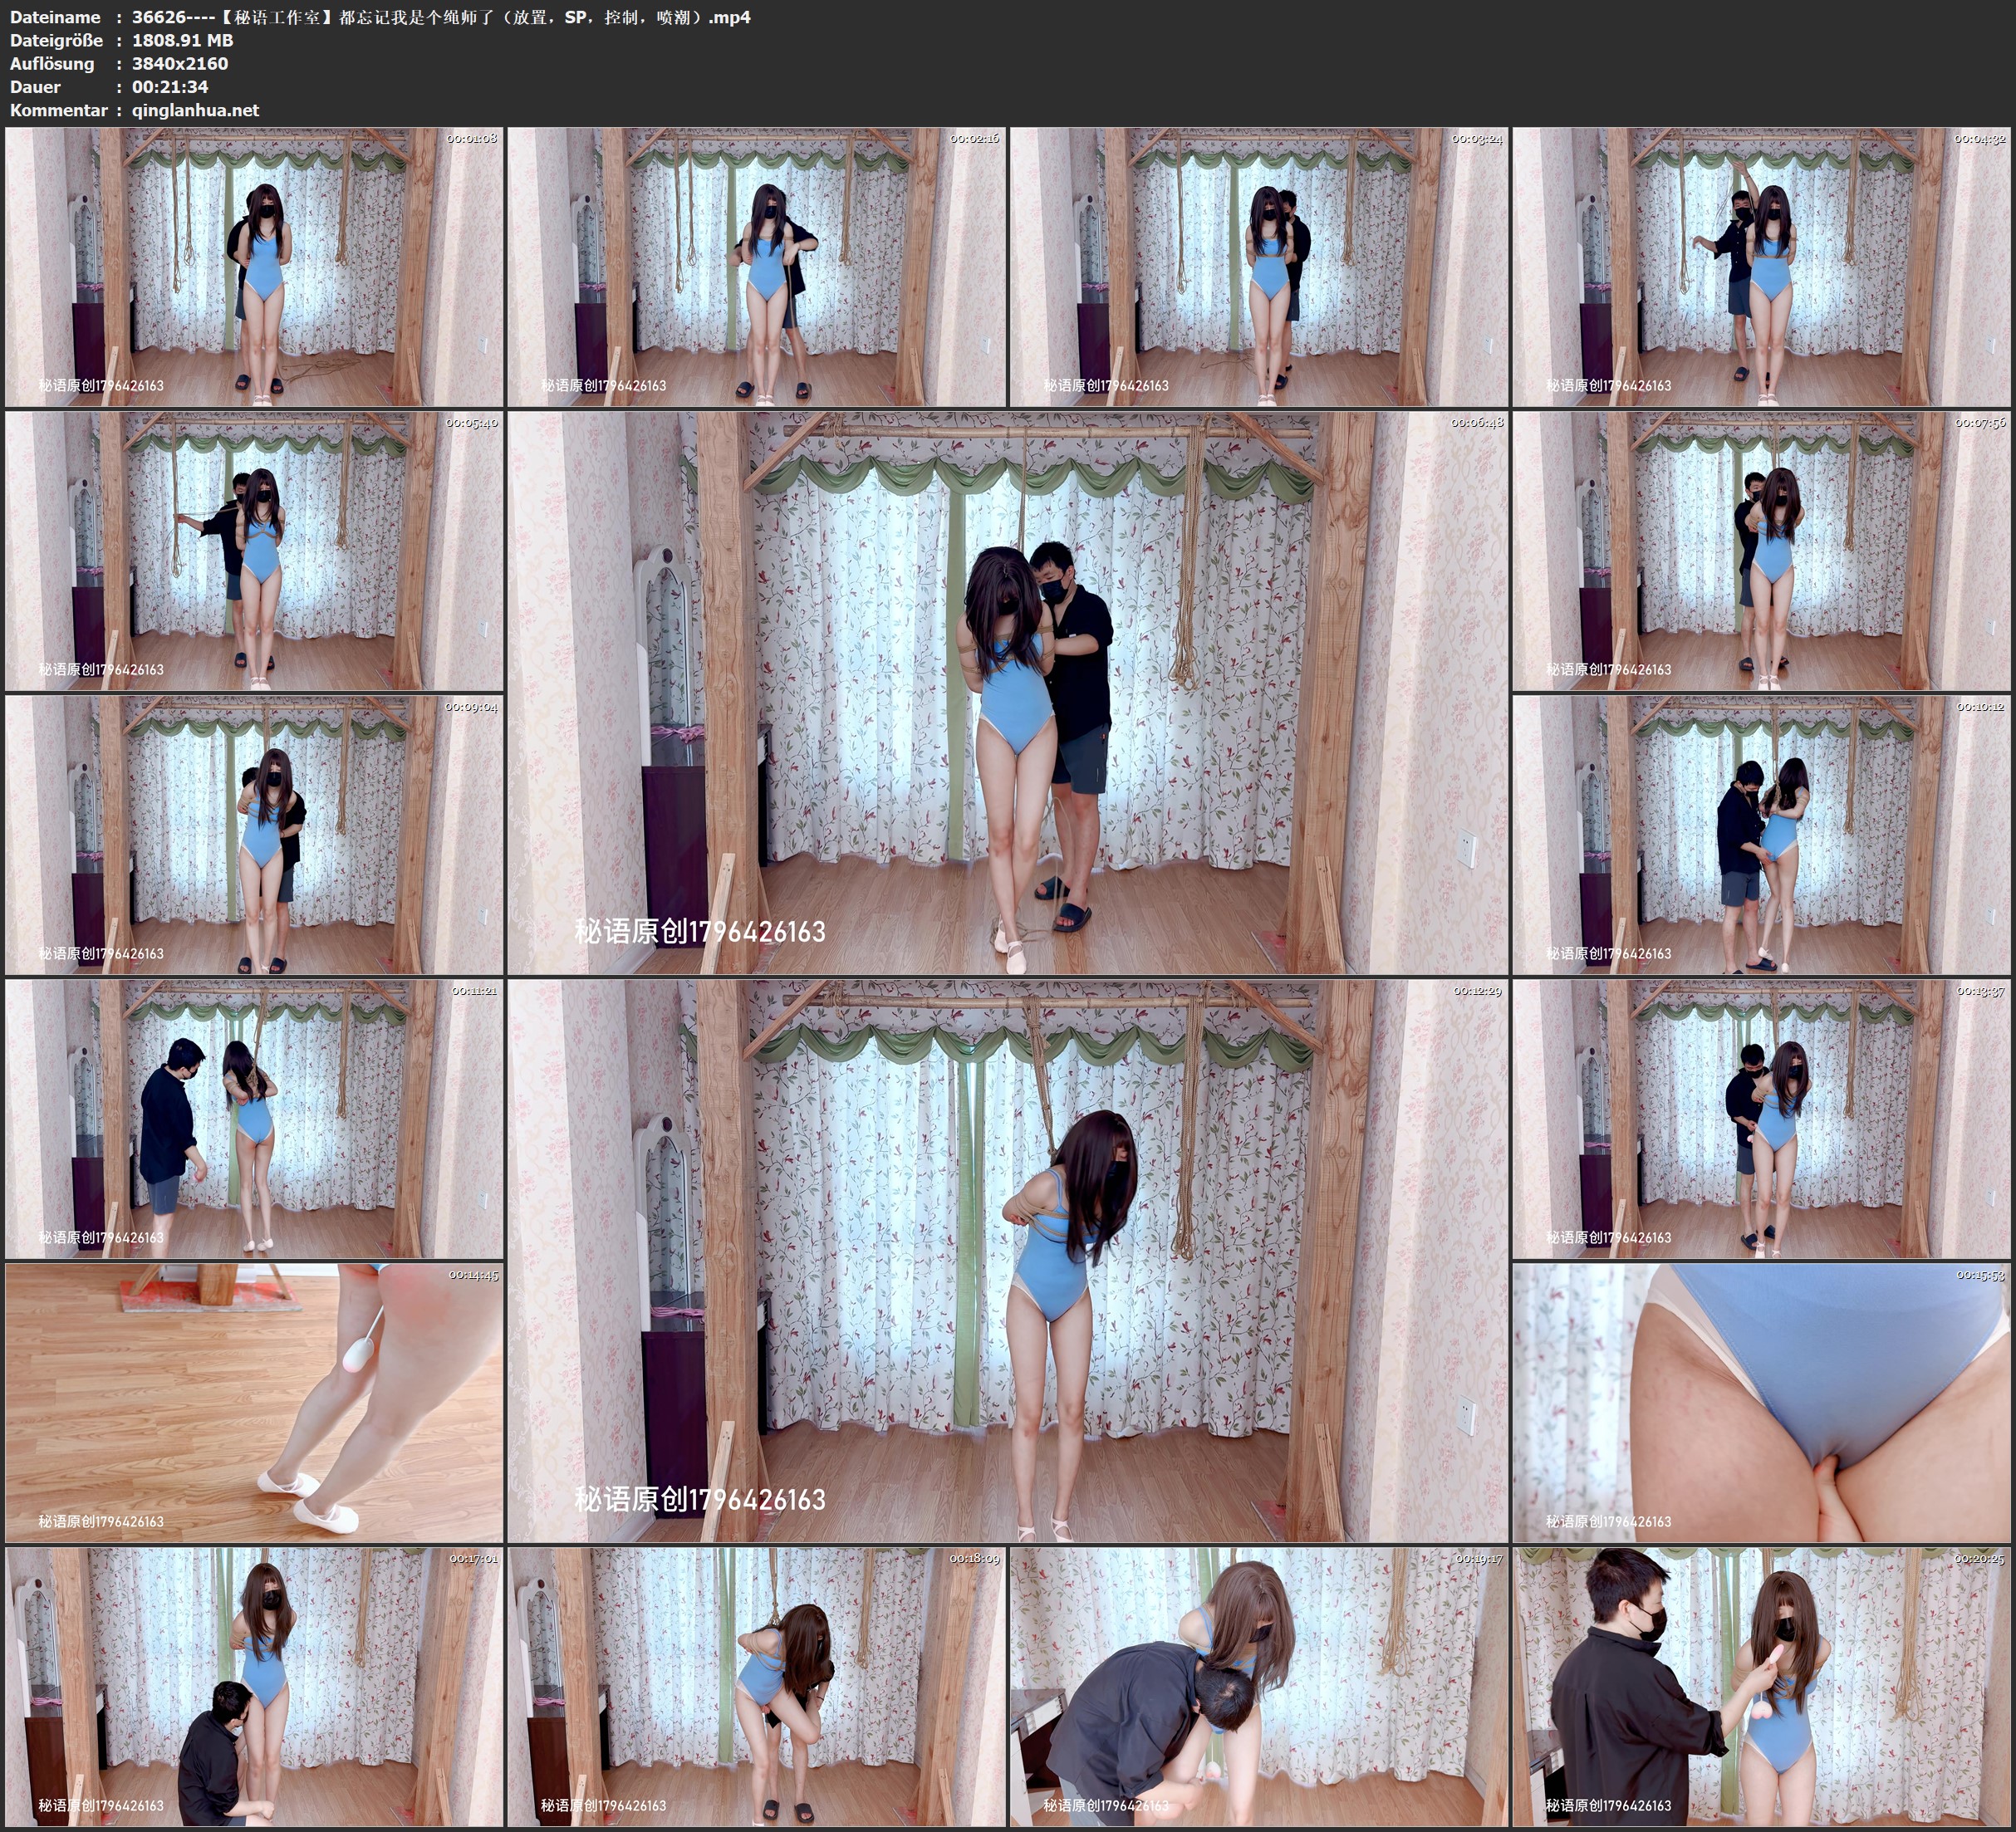
Task: Click the frame timestamped 00:04:32
Action: pyautogui.click(x=1761, y=267)
